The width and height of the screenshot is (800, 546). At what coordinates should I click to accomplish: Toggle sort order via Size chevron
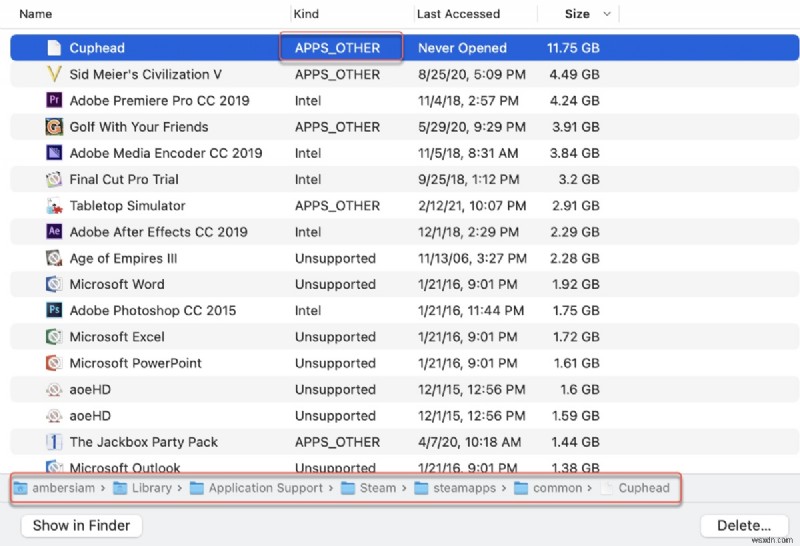pos(607,14)
